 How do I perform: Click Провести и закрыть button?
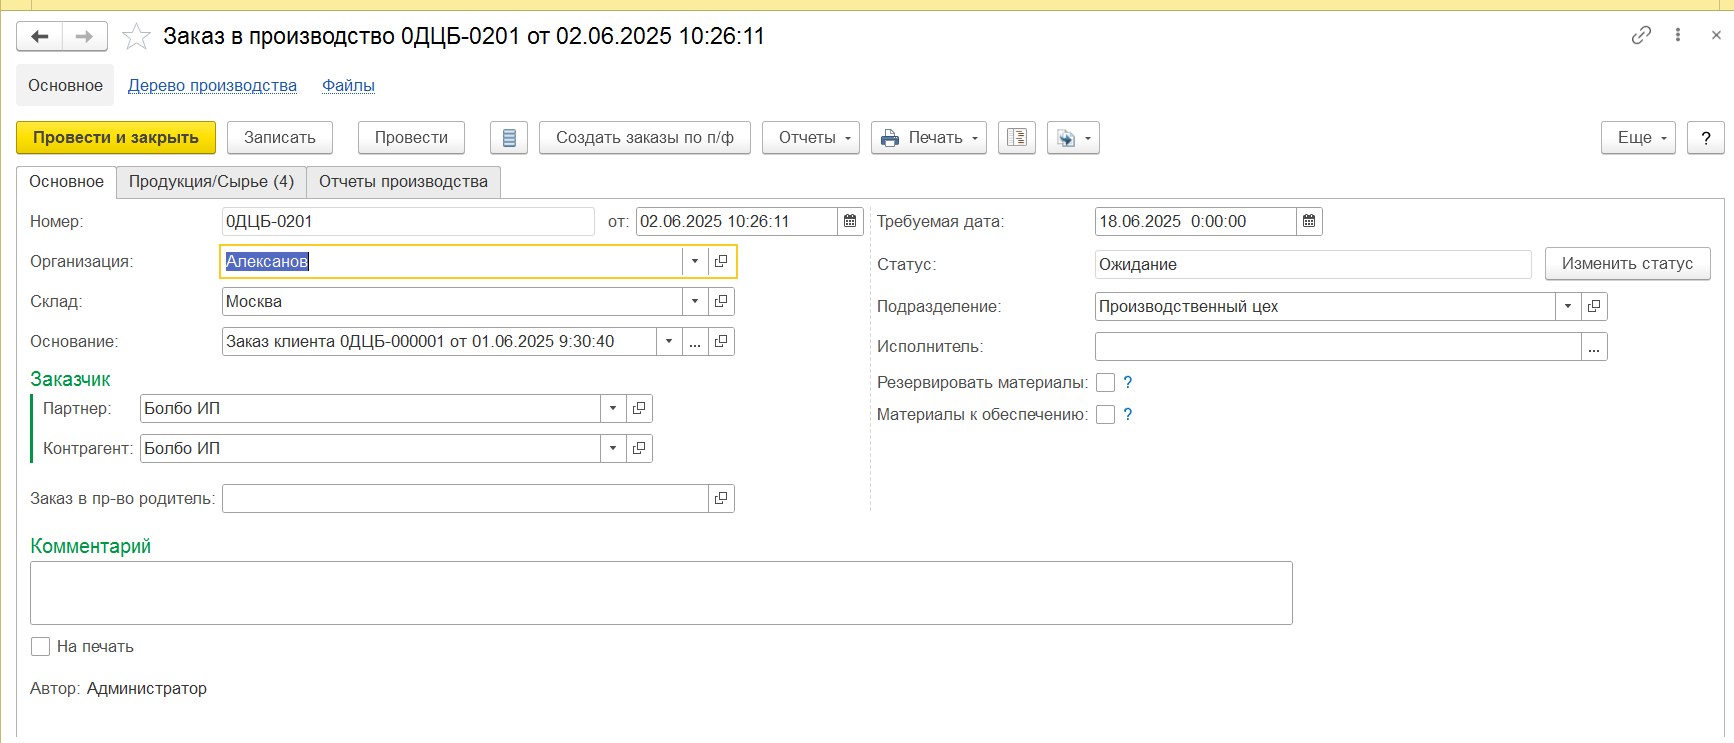click(x=116, y=138)
